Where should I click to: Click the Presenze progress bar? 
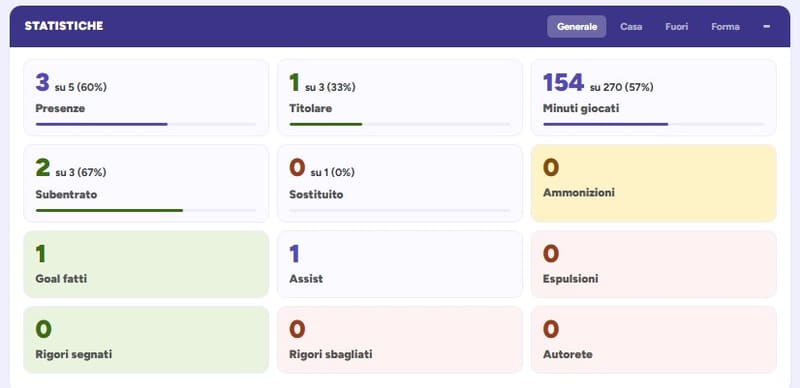(x=146, y=124)
